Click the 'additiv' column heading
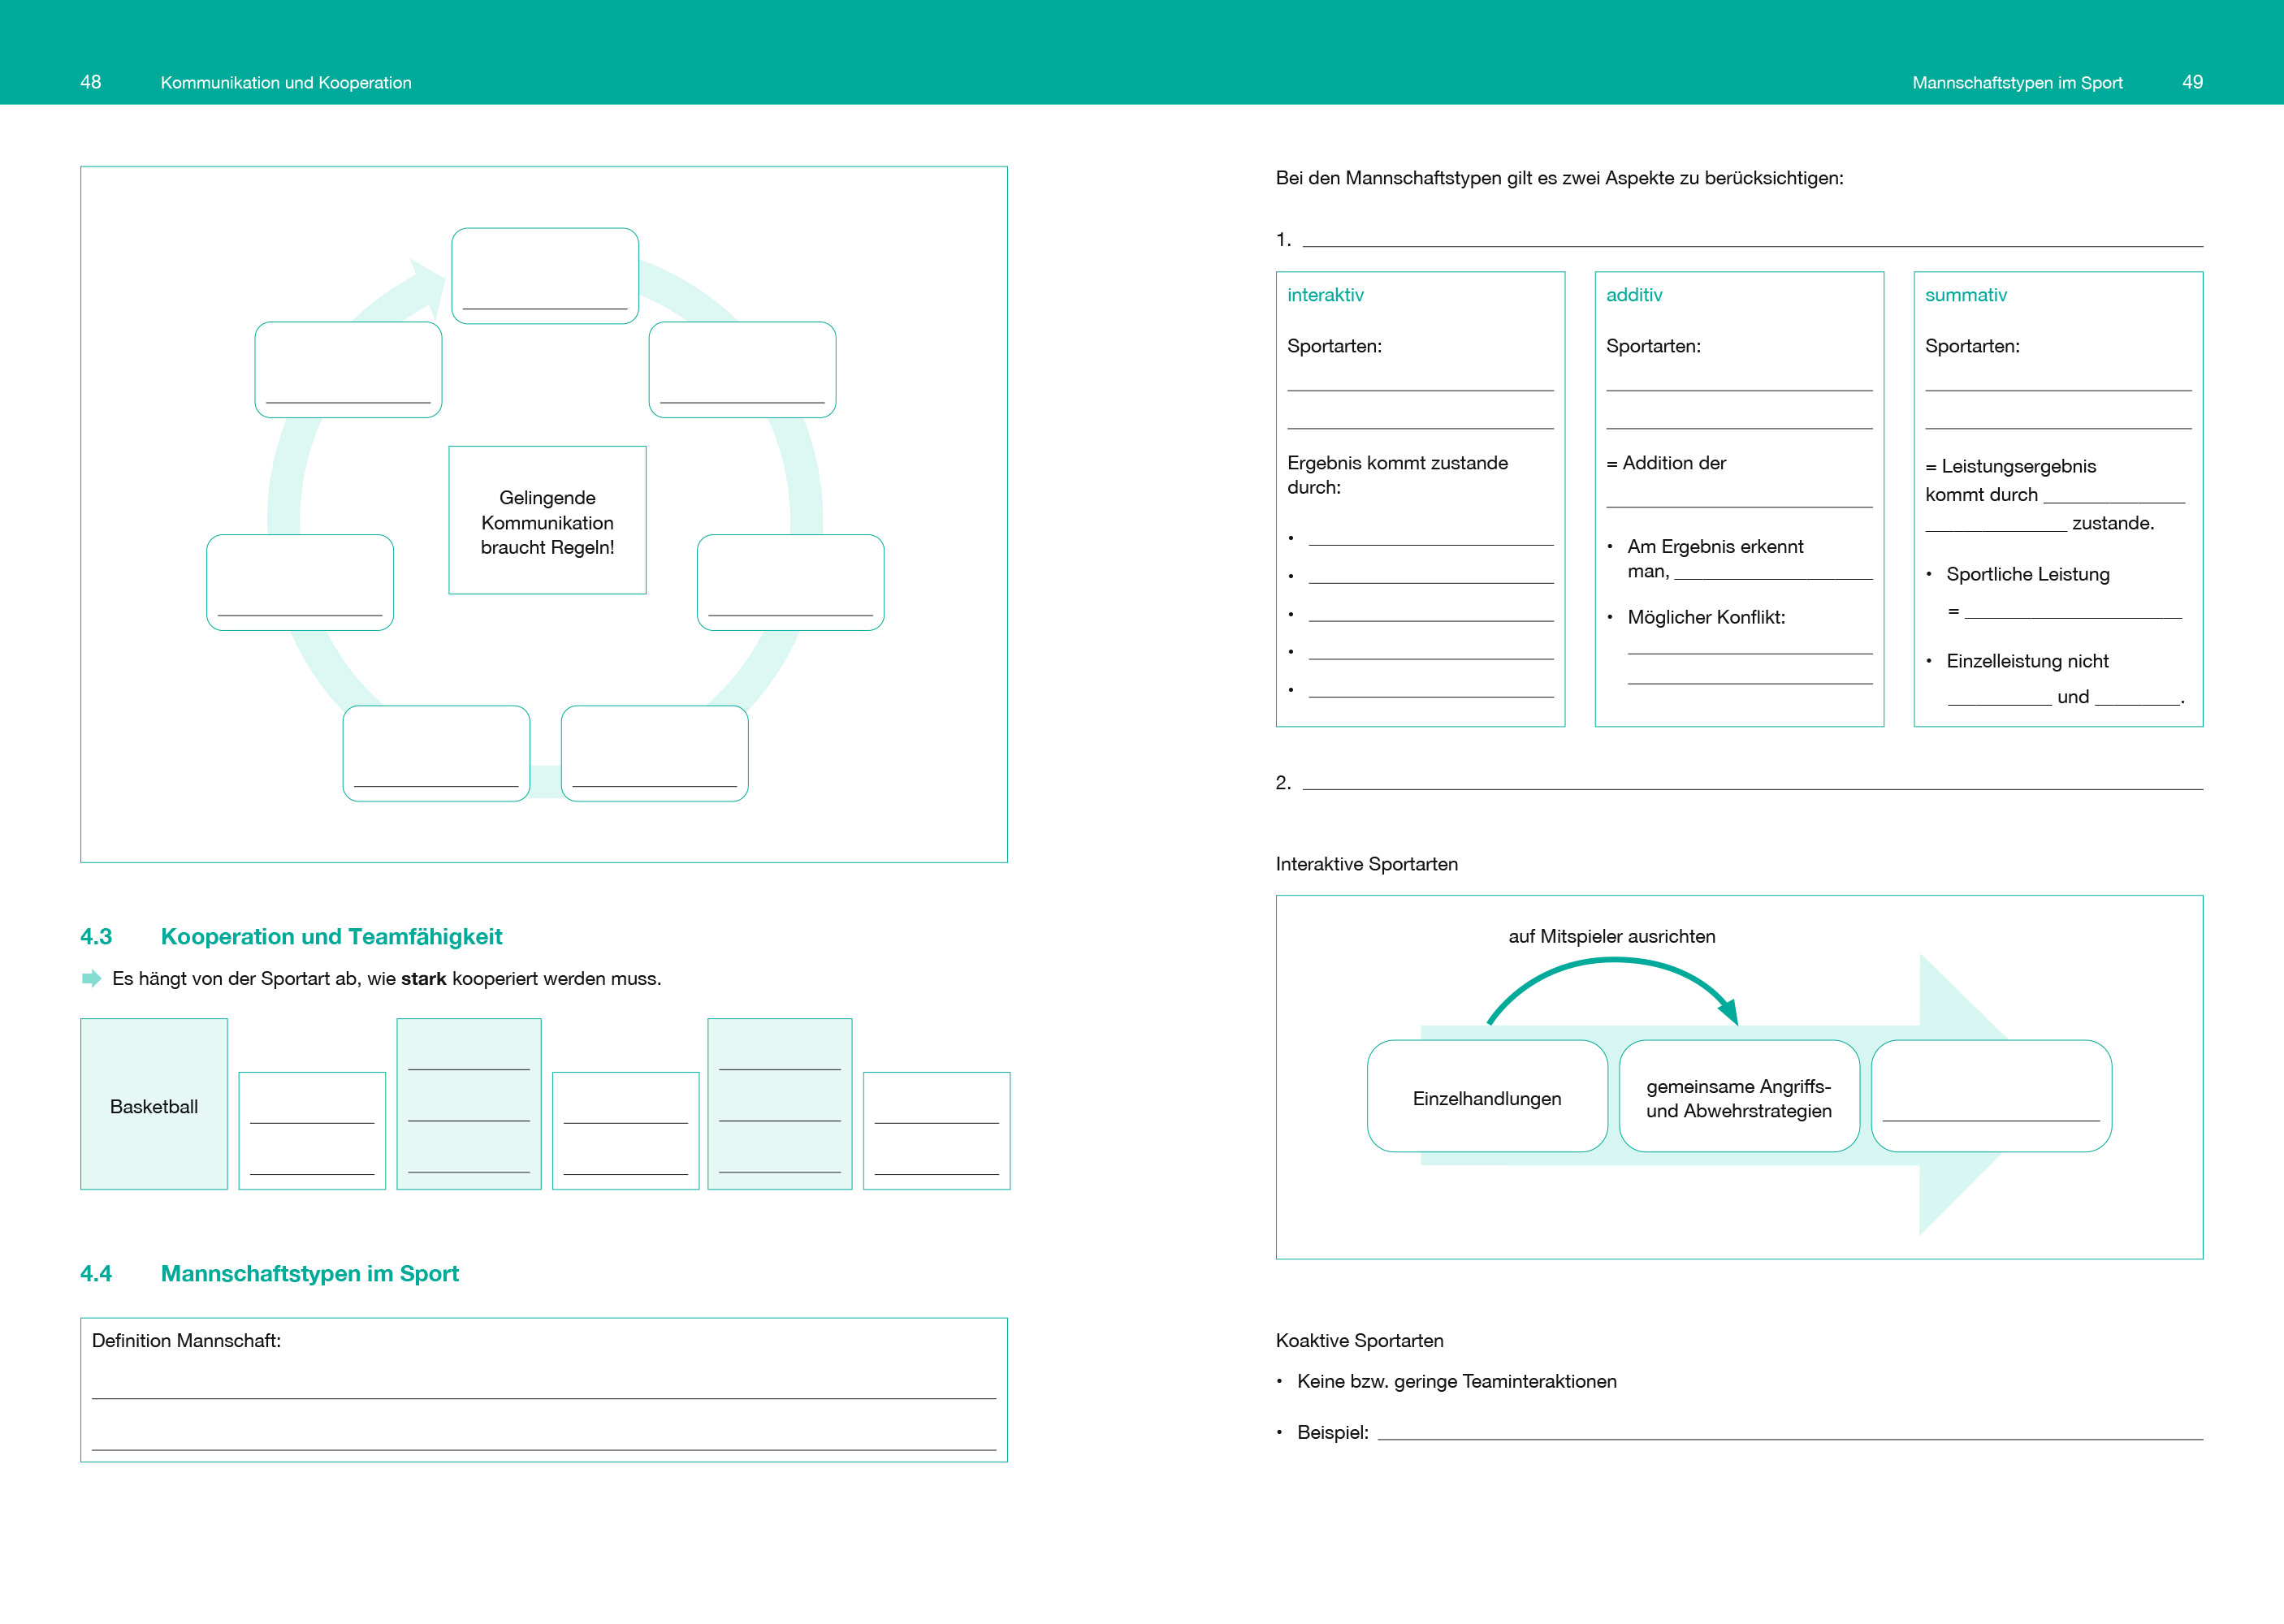The width and height of the screenshot is (2284, 1624). click(1634, 295)
